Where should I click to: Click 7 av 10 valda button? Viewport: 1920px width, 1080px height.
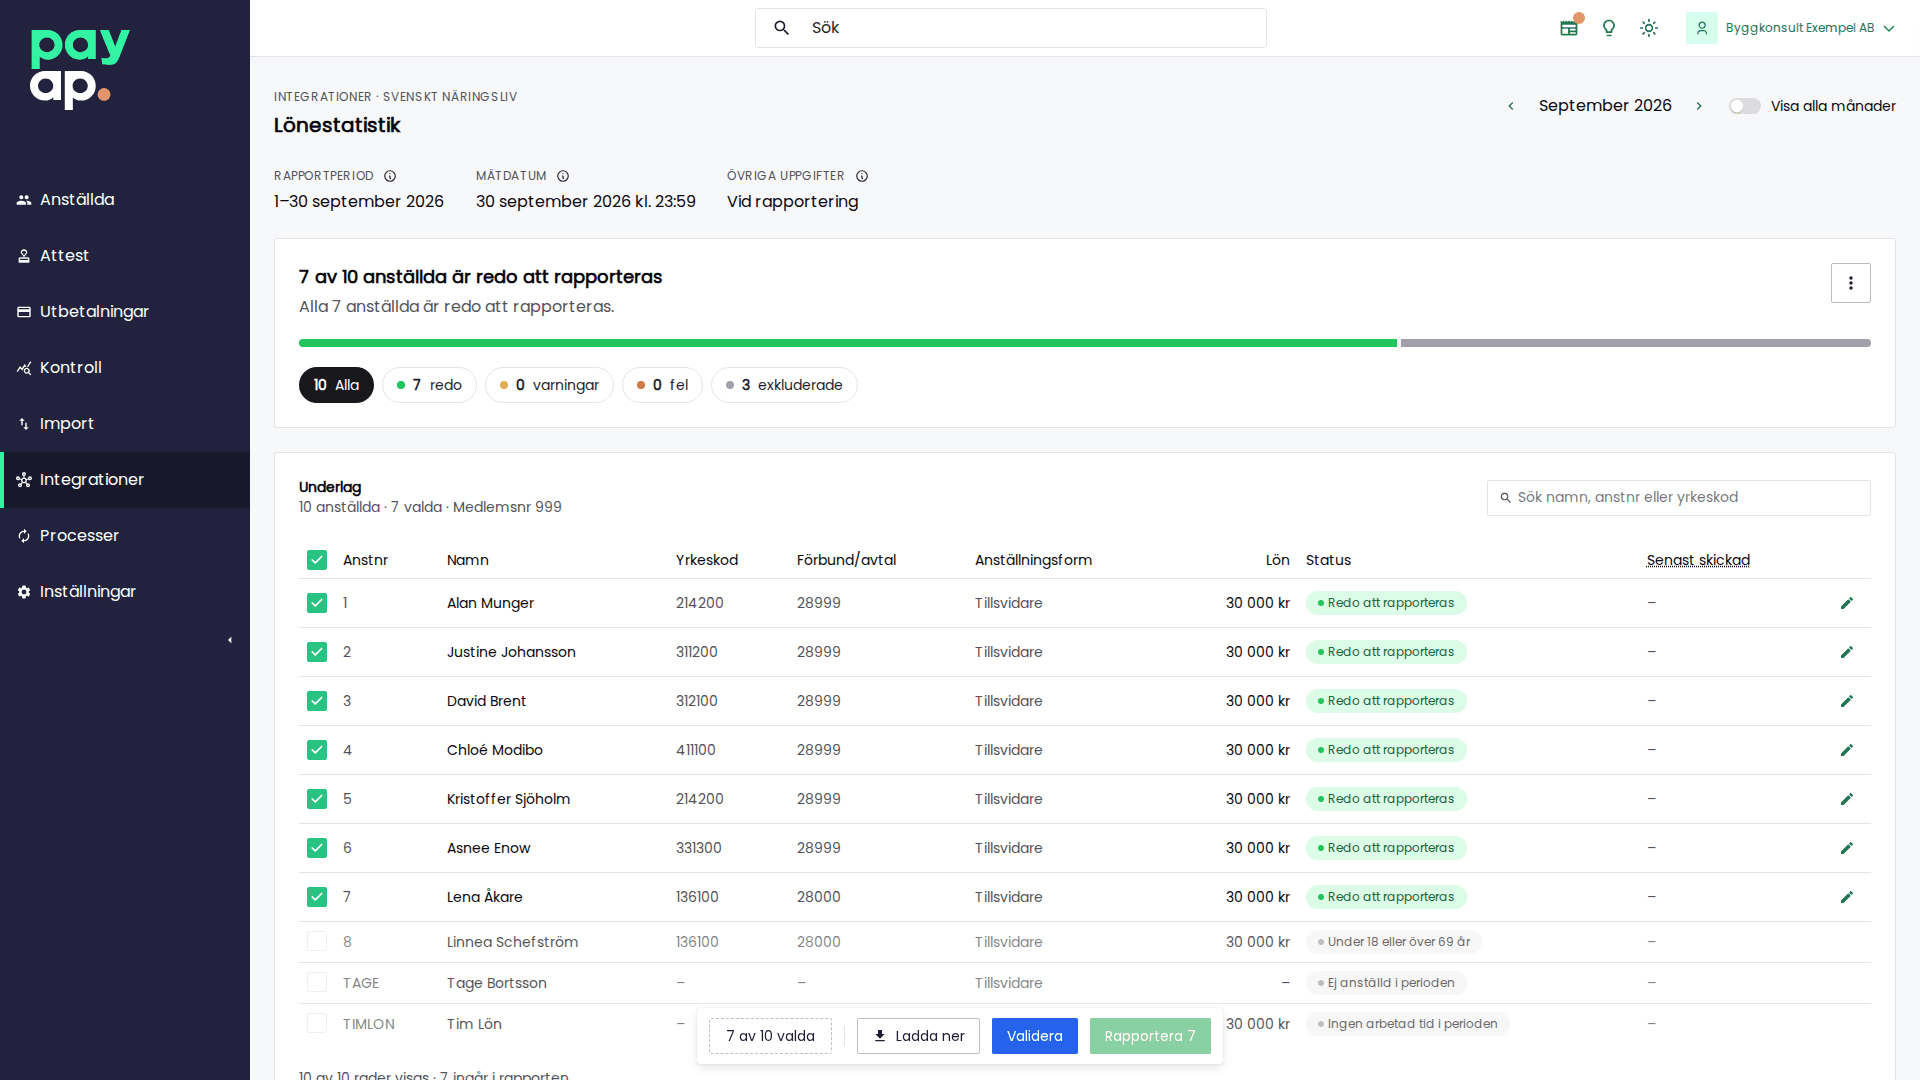[770, 1036]
